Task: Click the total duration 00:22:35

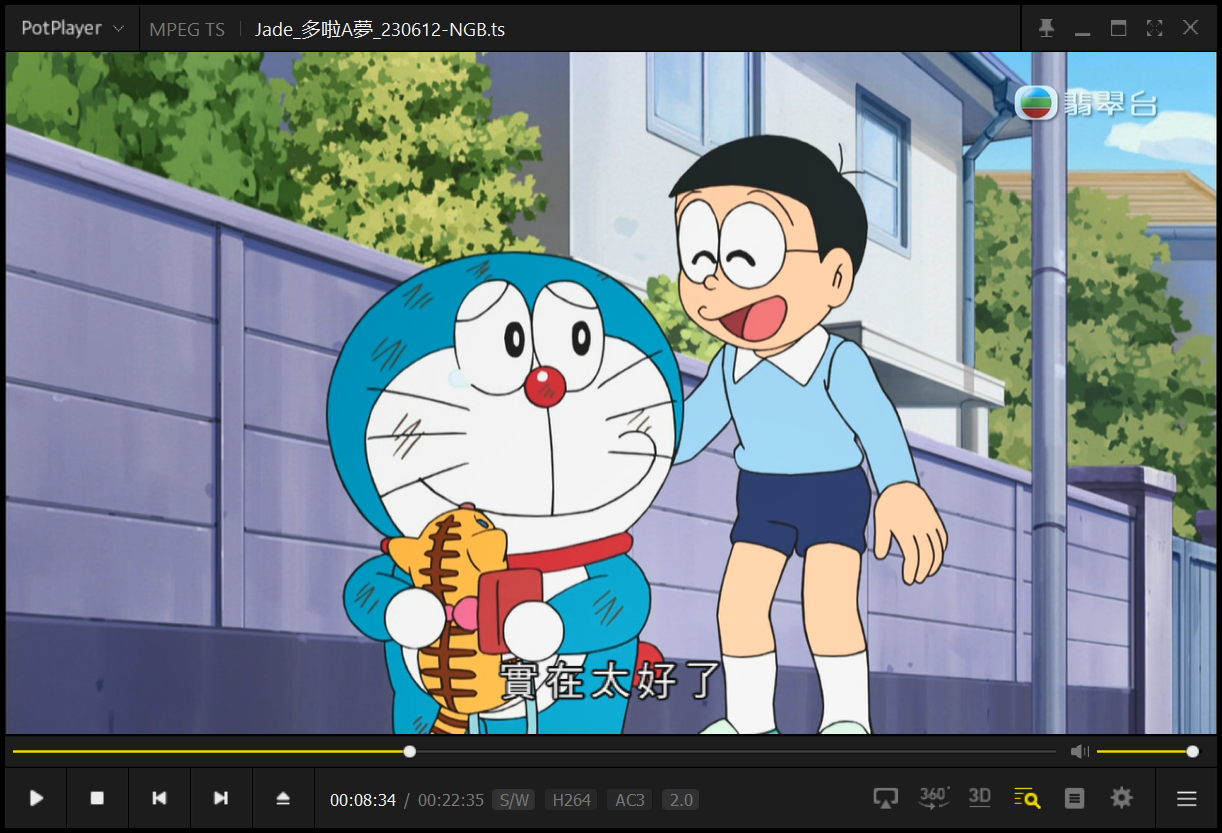Action: point(451,800)
